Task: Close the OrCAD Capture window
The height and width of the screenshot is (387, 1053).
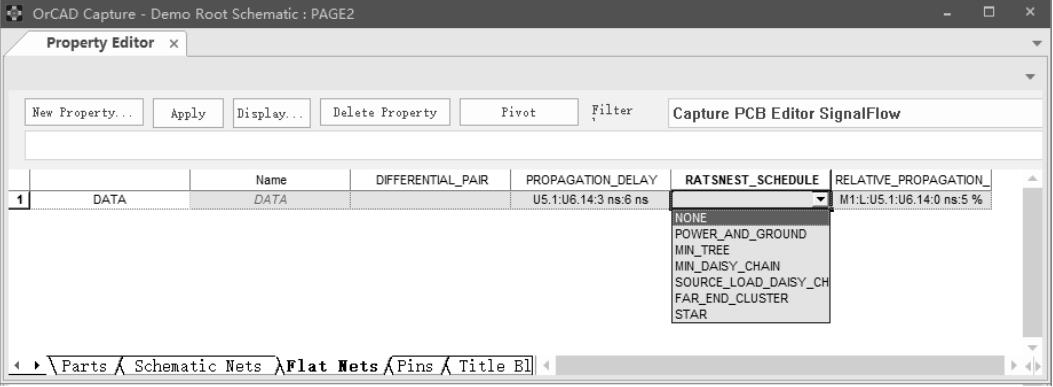Action: pyautogui.click(x=1031, y=13)
